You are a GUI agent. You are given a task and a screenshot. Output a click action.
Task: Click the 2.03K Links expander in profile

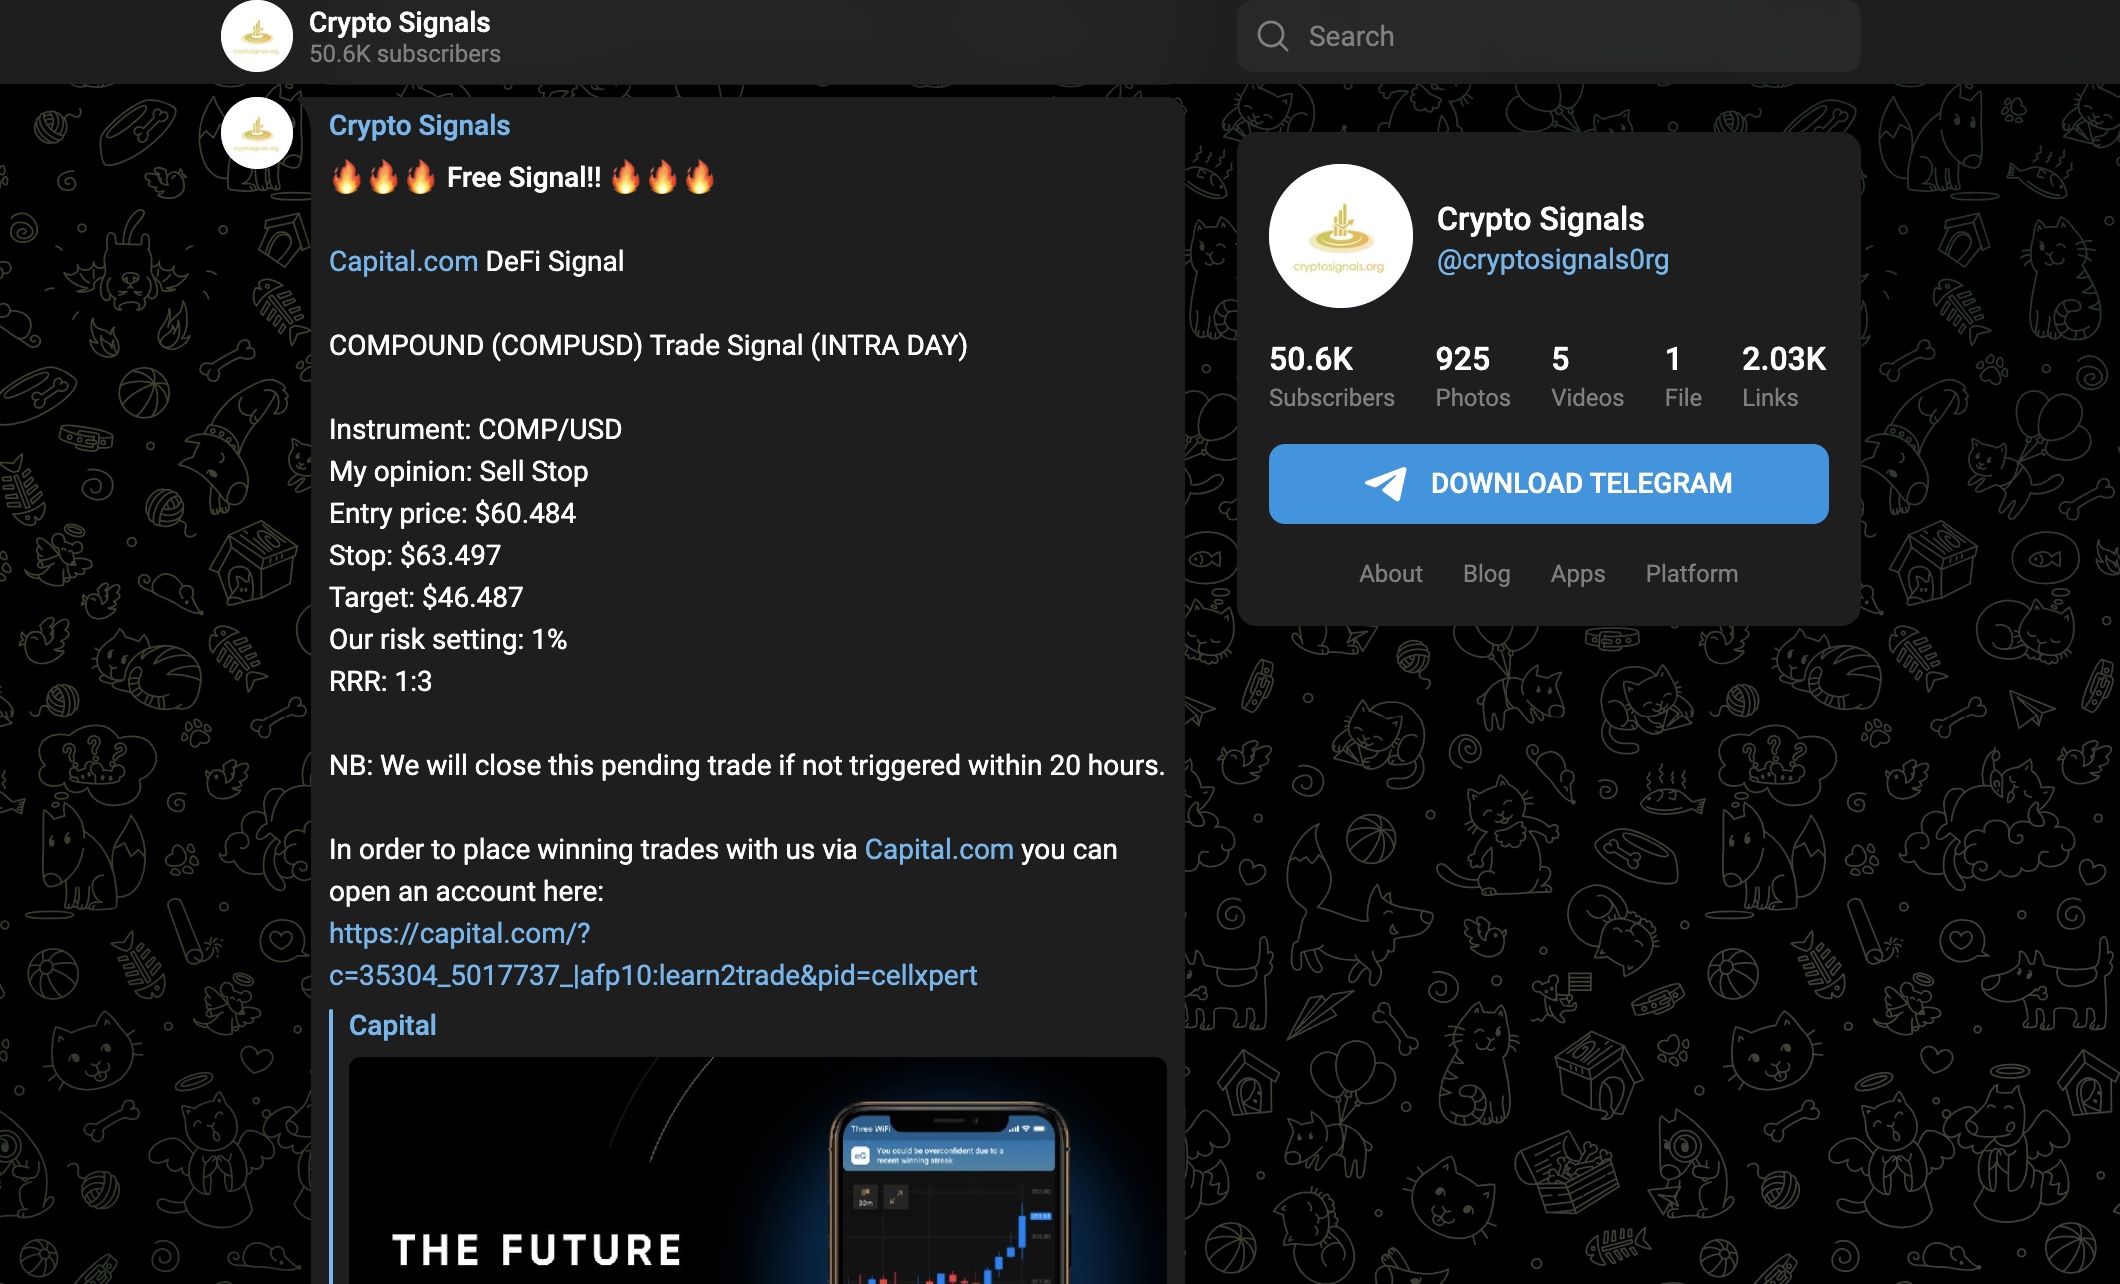pos(1779,376)
